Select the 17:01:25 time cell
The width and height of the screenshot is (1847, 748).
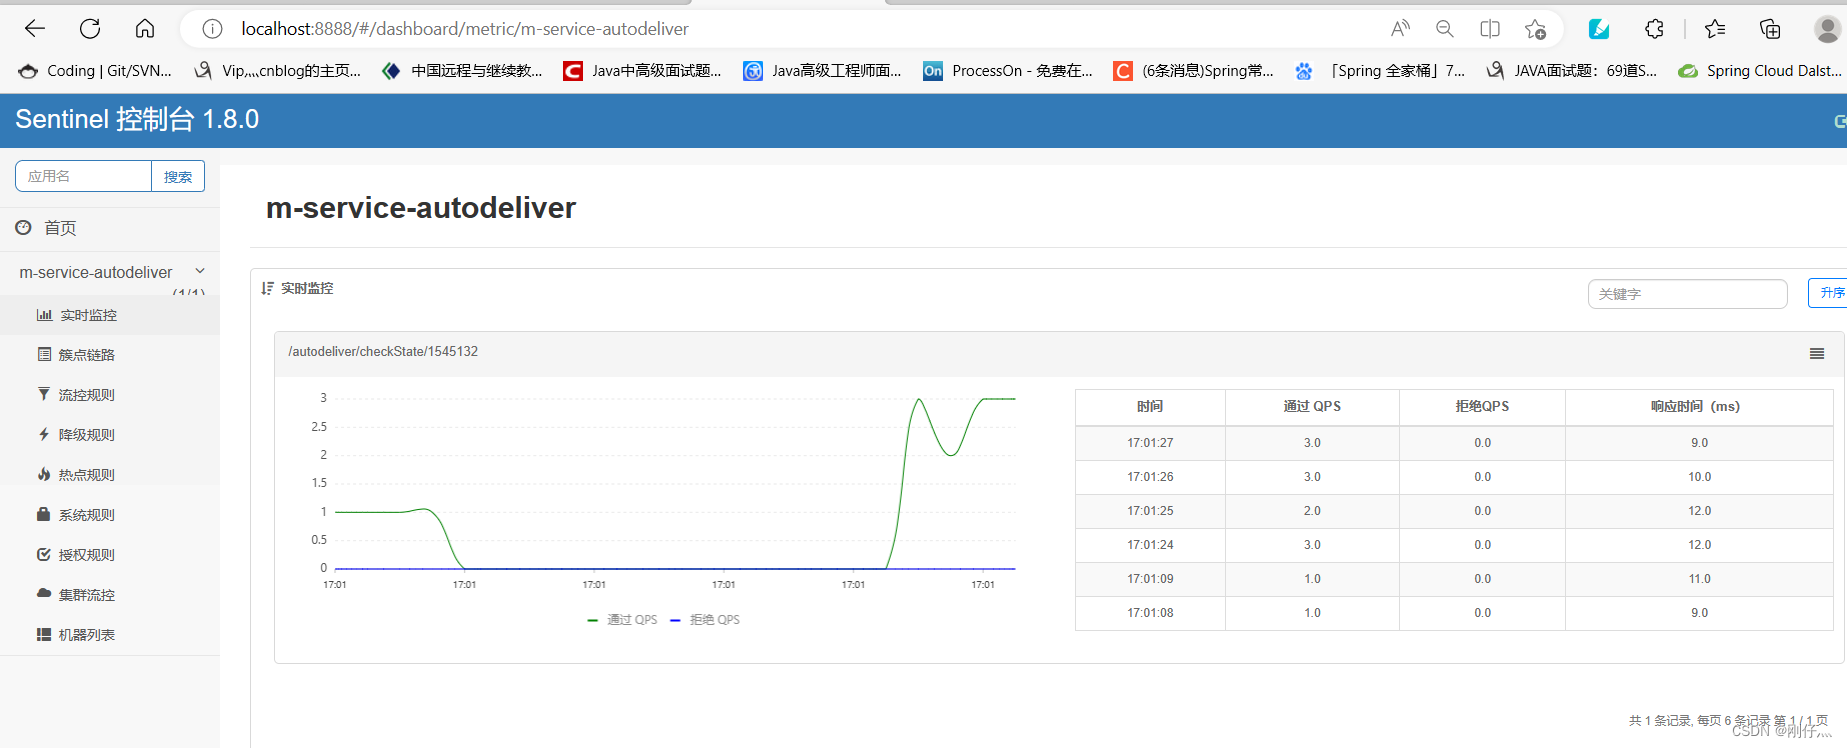point(1150,511)
